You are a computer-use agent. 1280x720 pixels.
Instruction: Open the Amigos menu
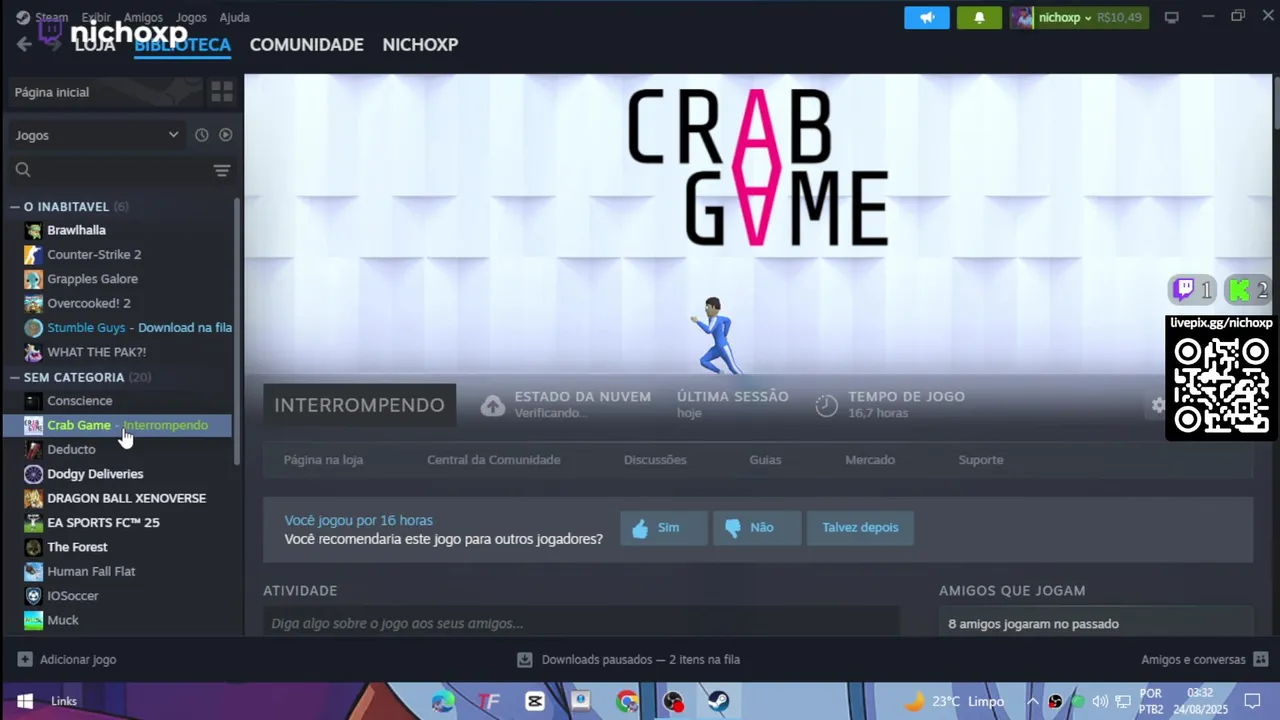coord(144,17)
